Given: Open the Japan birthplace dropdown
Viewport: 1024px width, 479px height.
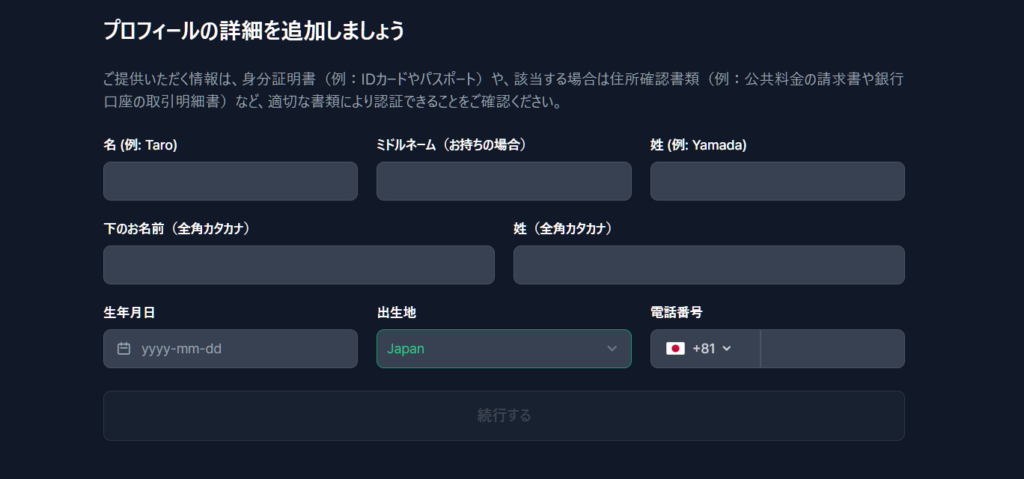Looking at the screenshot, I should 503,349.
